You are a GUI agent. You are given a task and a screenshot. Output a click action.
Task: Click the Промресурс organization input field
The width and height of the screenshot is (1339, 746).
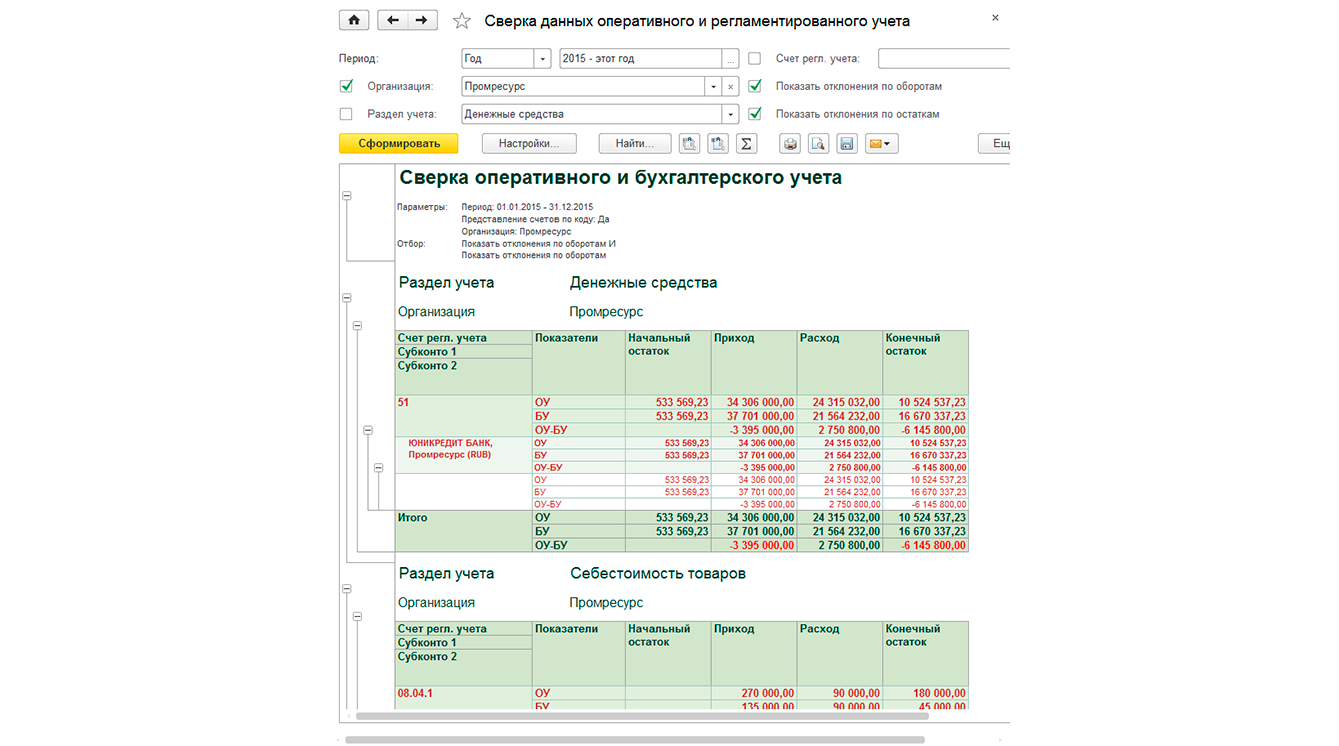point(584,87)
